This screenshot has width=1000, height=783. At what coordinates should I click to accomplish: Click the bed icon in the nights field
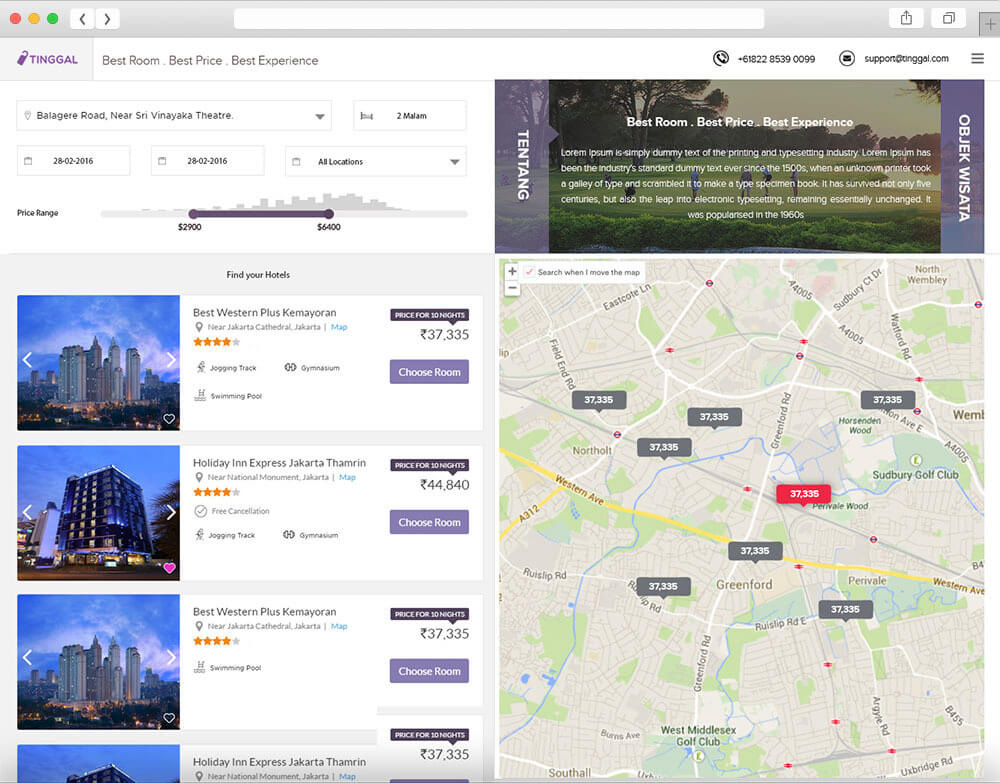click(x=367, y=116)
